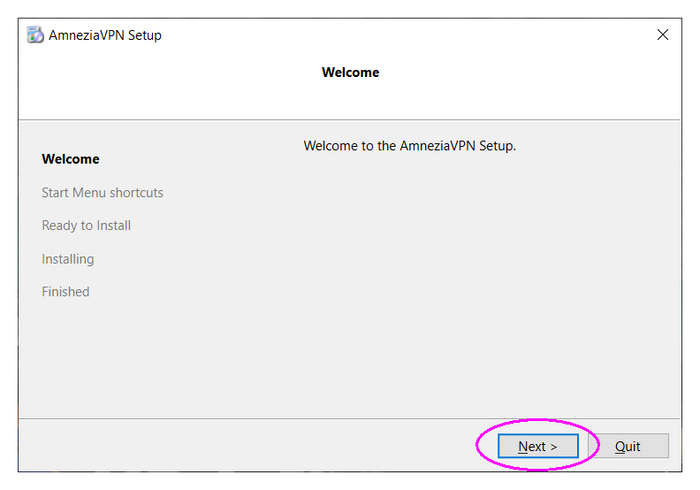The width and height of the screenshot is (700, 490).
Task: Select the Installing step in sidebar
Action: tap(68, 259)
